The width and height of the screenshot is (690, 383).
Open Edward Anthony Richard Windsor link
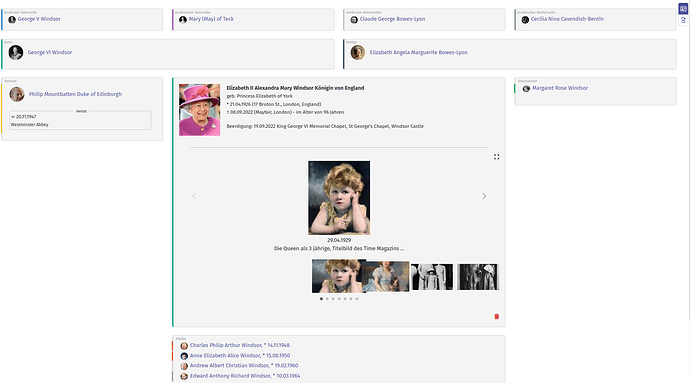tap(245, 376)
